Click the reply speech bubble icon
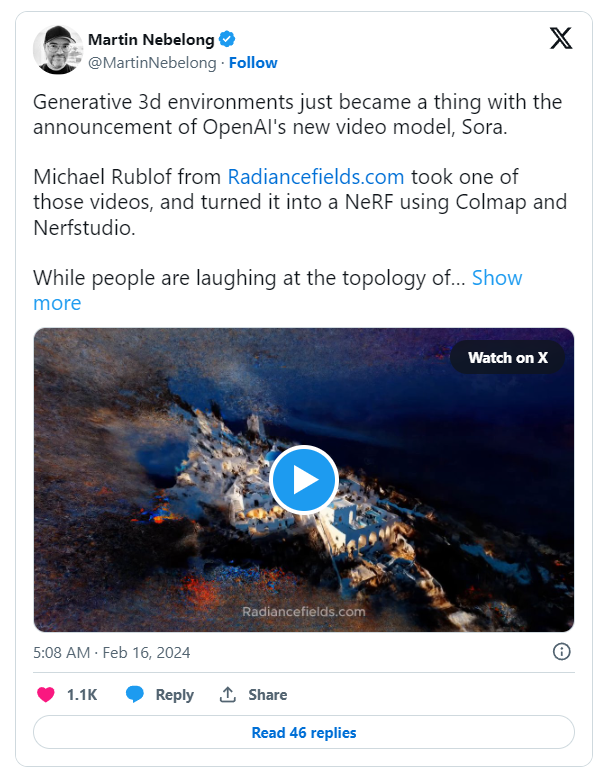 coord(135,694)
